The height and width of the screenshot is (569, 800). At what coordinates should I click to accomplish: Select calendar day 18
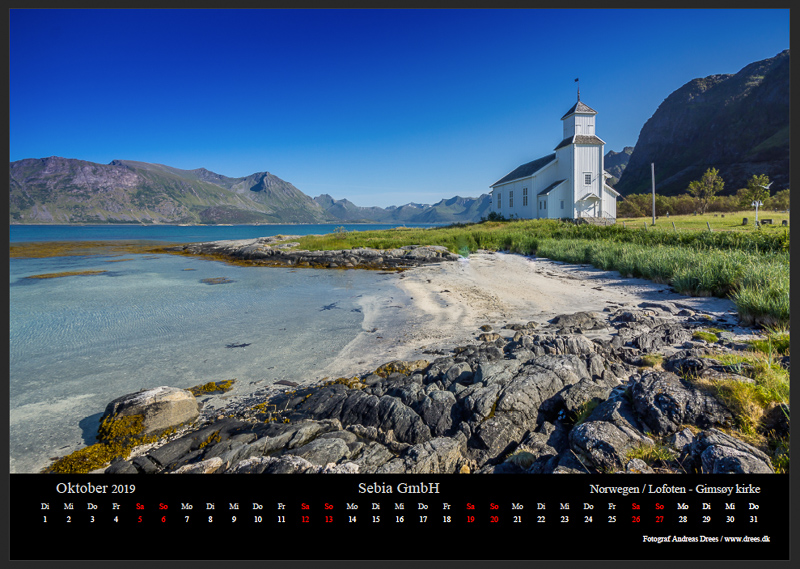[447, 519]
